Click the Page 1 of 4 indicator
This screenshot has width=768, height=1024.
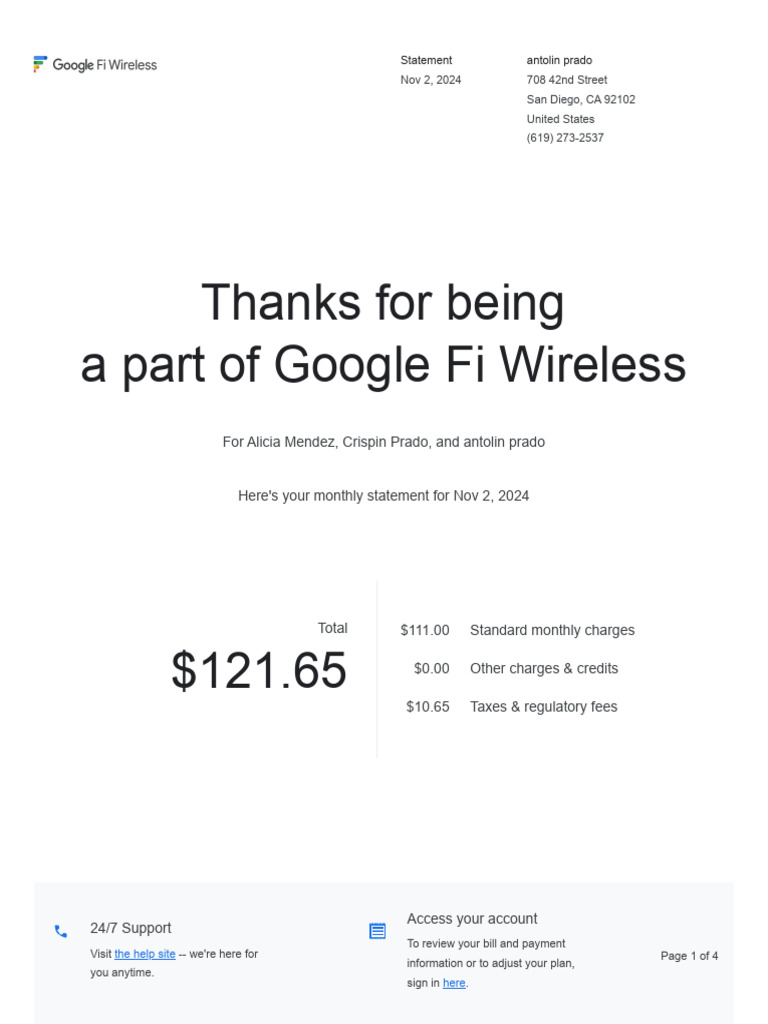tap(689, 956)
